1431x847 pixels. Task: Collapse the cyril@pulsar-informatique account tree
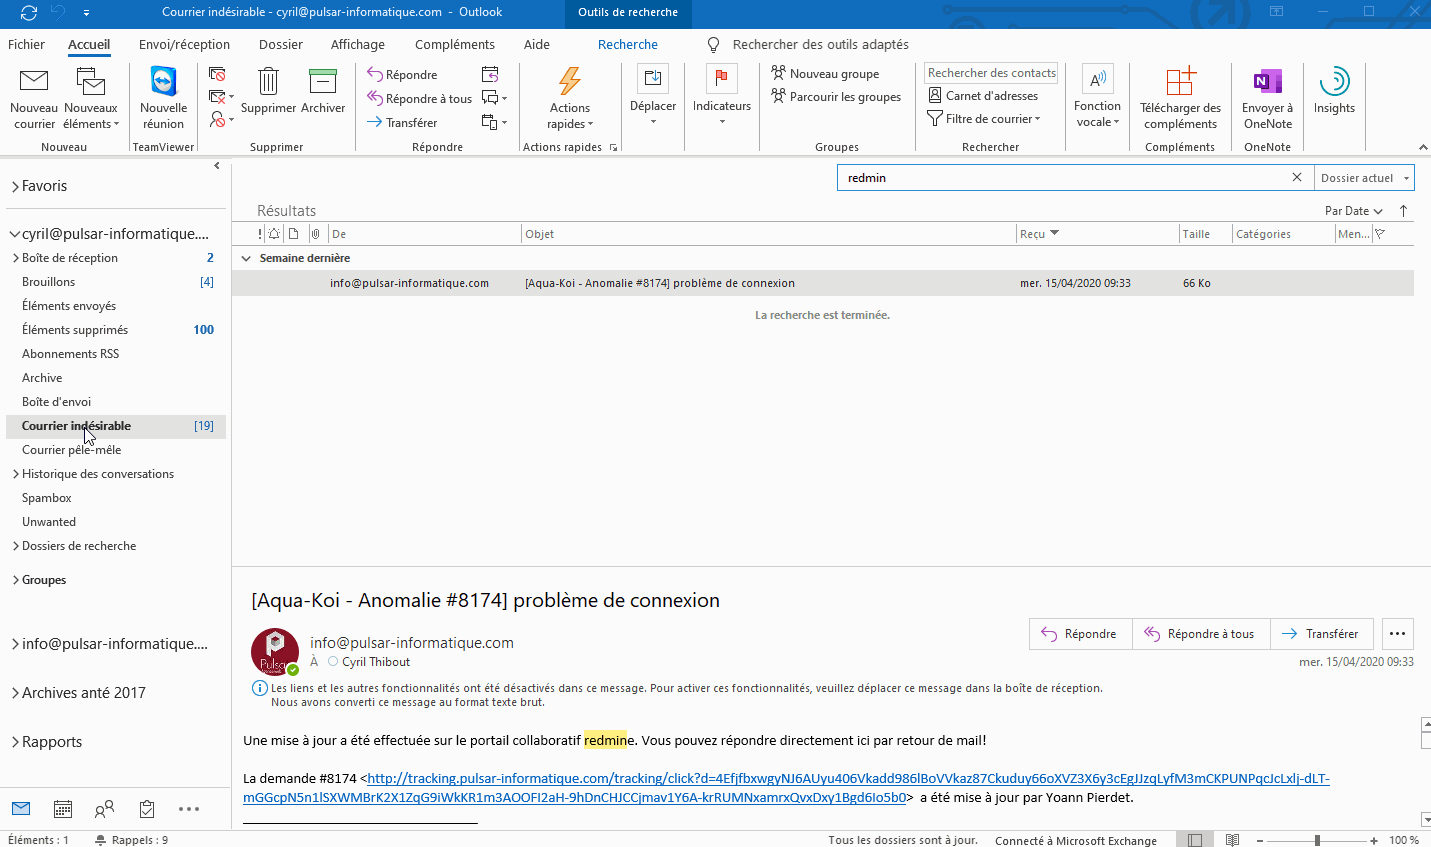[x=15, y=234]
